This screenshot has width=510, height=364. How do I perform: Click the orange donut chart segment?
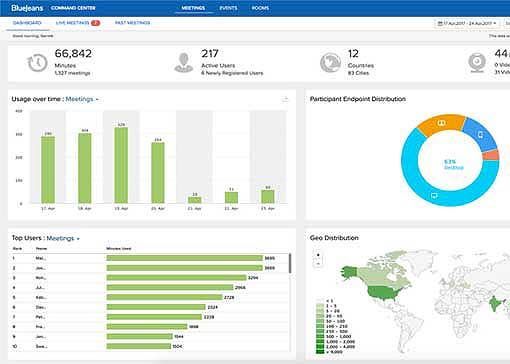pyautogui.click(x=441, y=124)
